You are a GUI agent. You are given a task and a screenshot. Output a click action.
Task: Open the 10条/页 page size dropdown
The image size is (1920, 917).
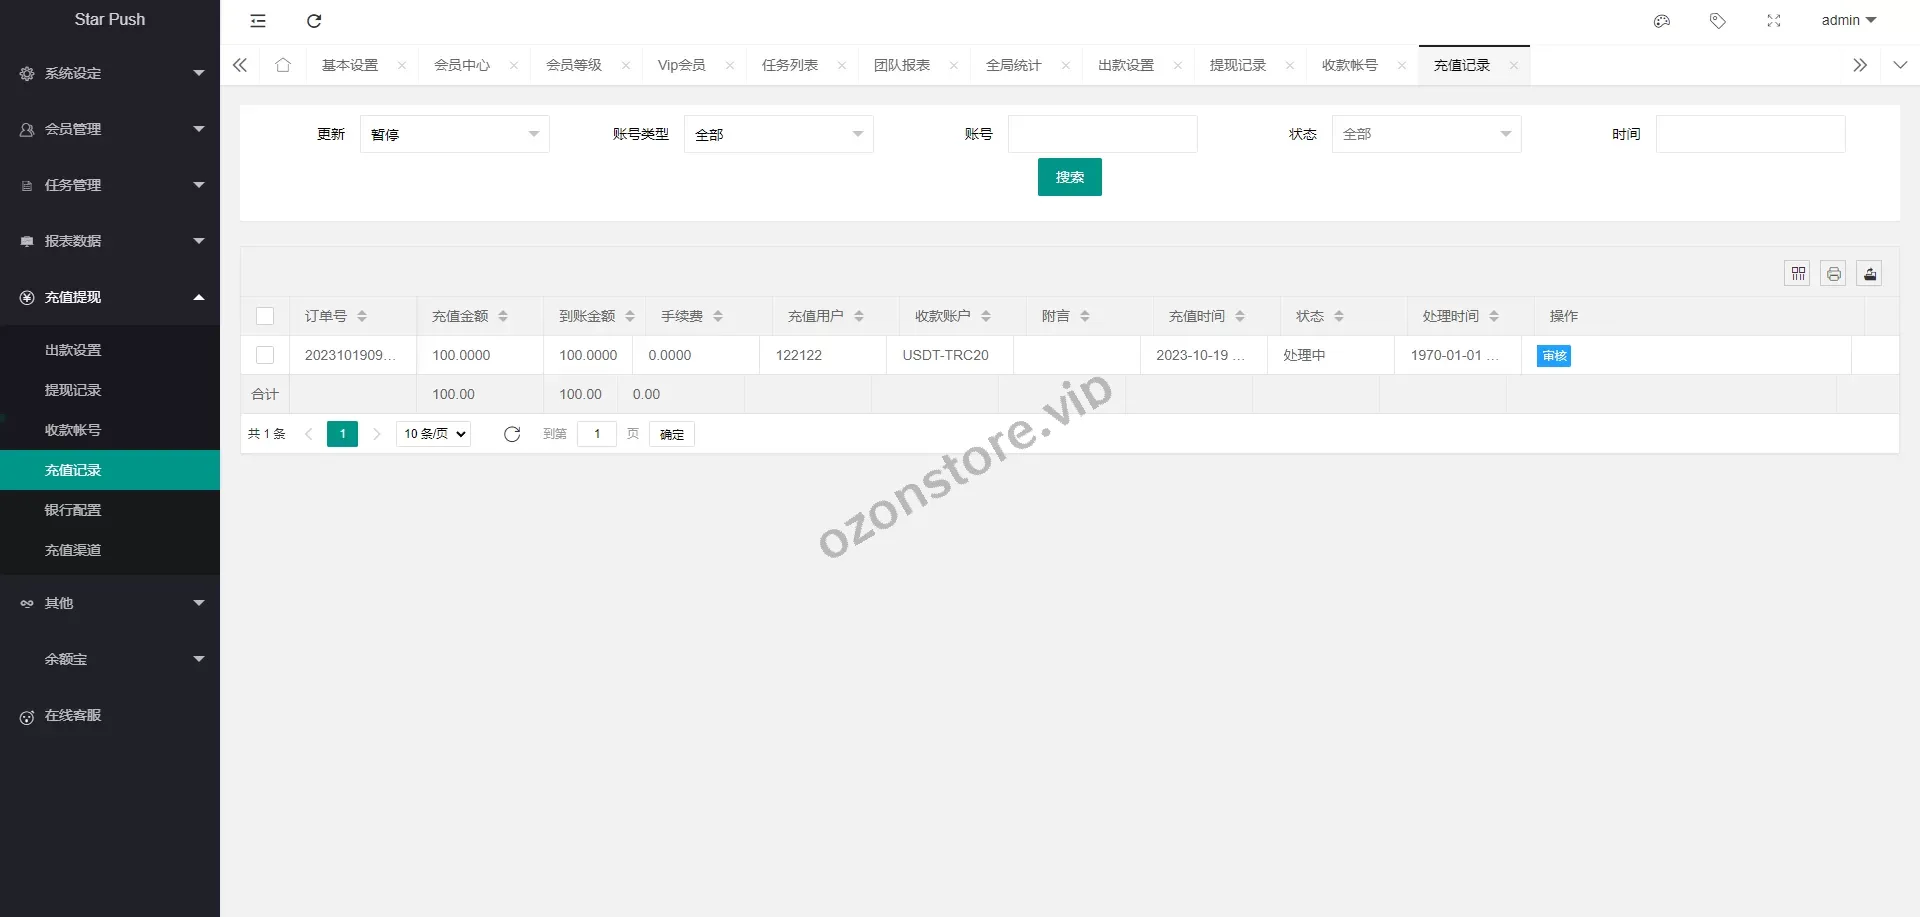[432, 434]
